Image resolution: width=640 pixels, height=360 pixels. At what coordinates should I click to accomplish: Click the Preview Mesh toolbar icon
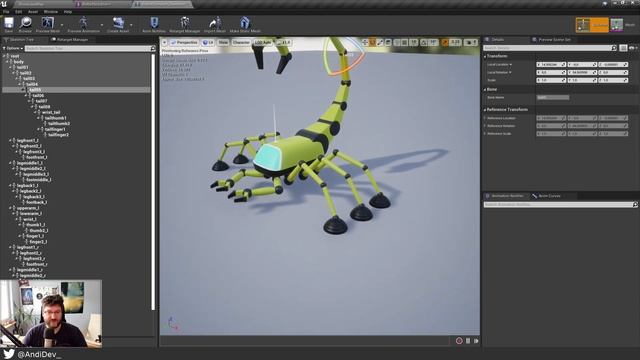47,23
